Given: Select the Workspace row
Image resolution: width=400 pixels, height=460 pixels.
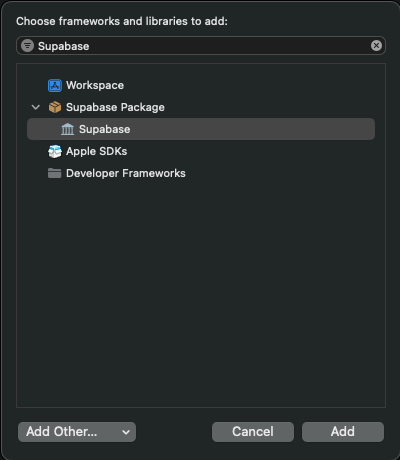Looking at the screenshot, I should click(201, 85).
